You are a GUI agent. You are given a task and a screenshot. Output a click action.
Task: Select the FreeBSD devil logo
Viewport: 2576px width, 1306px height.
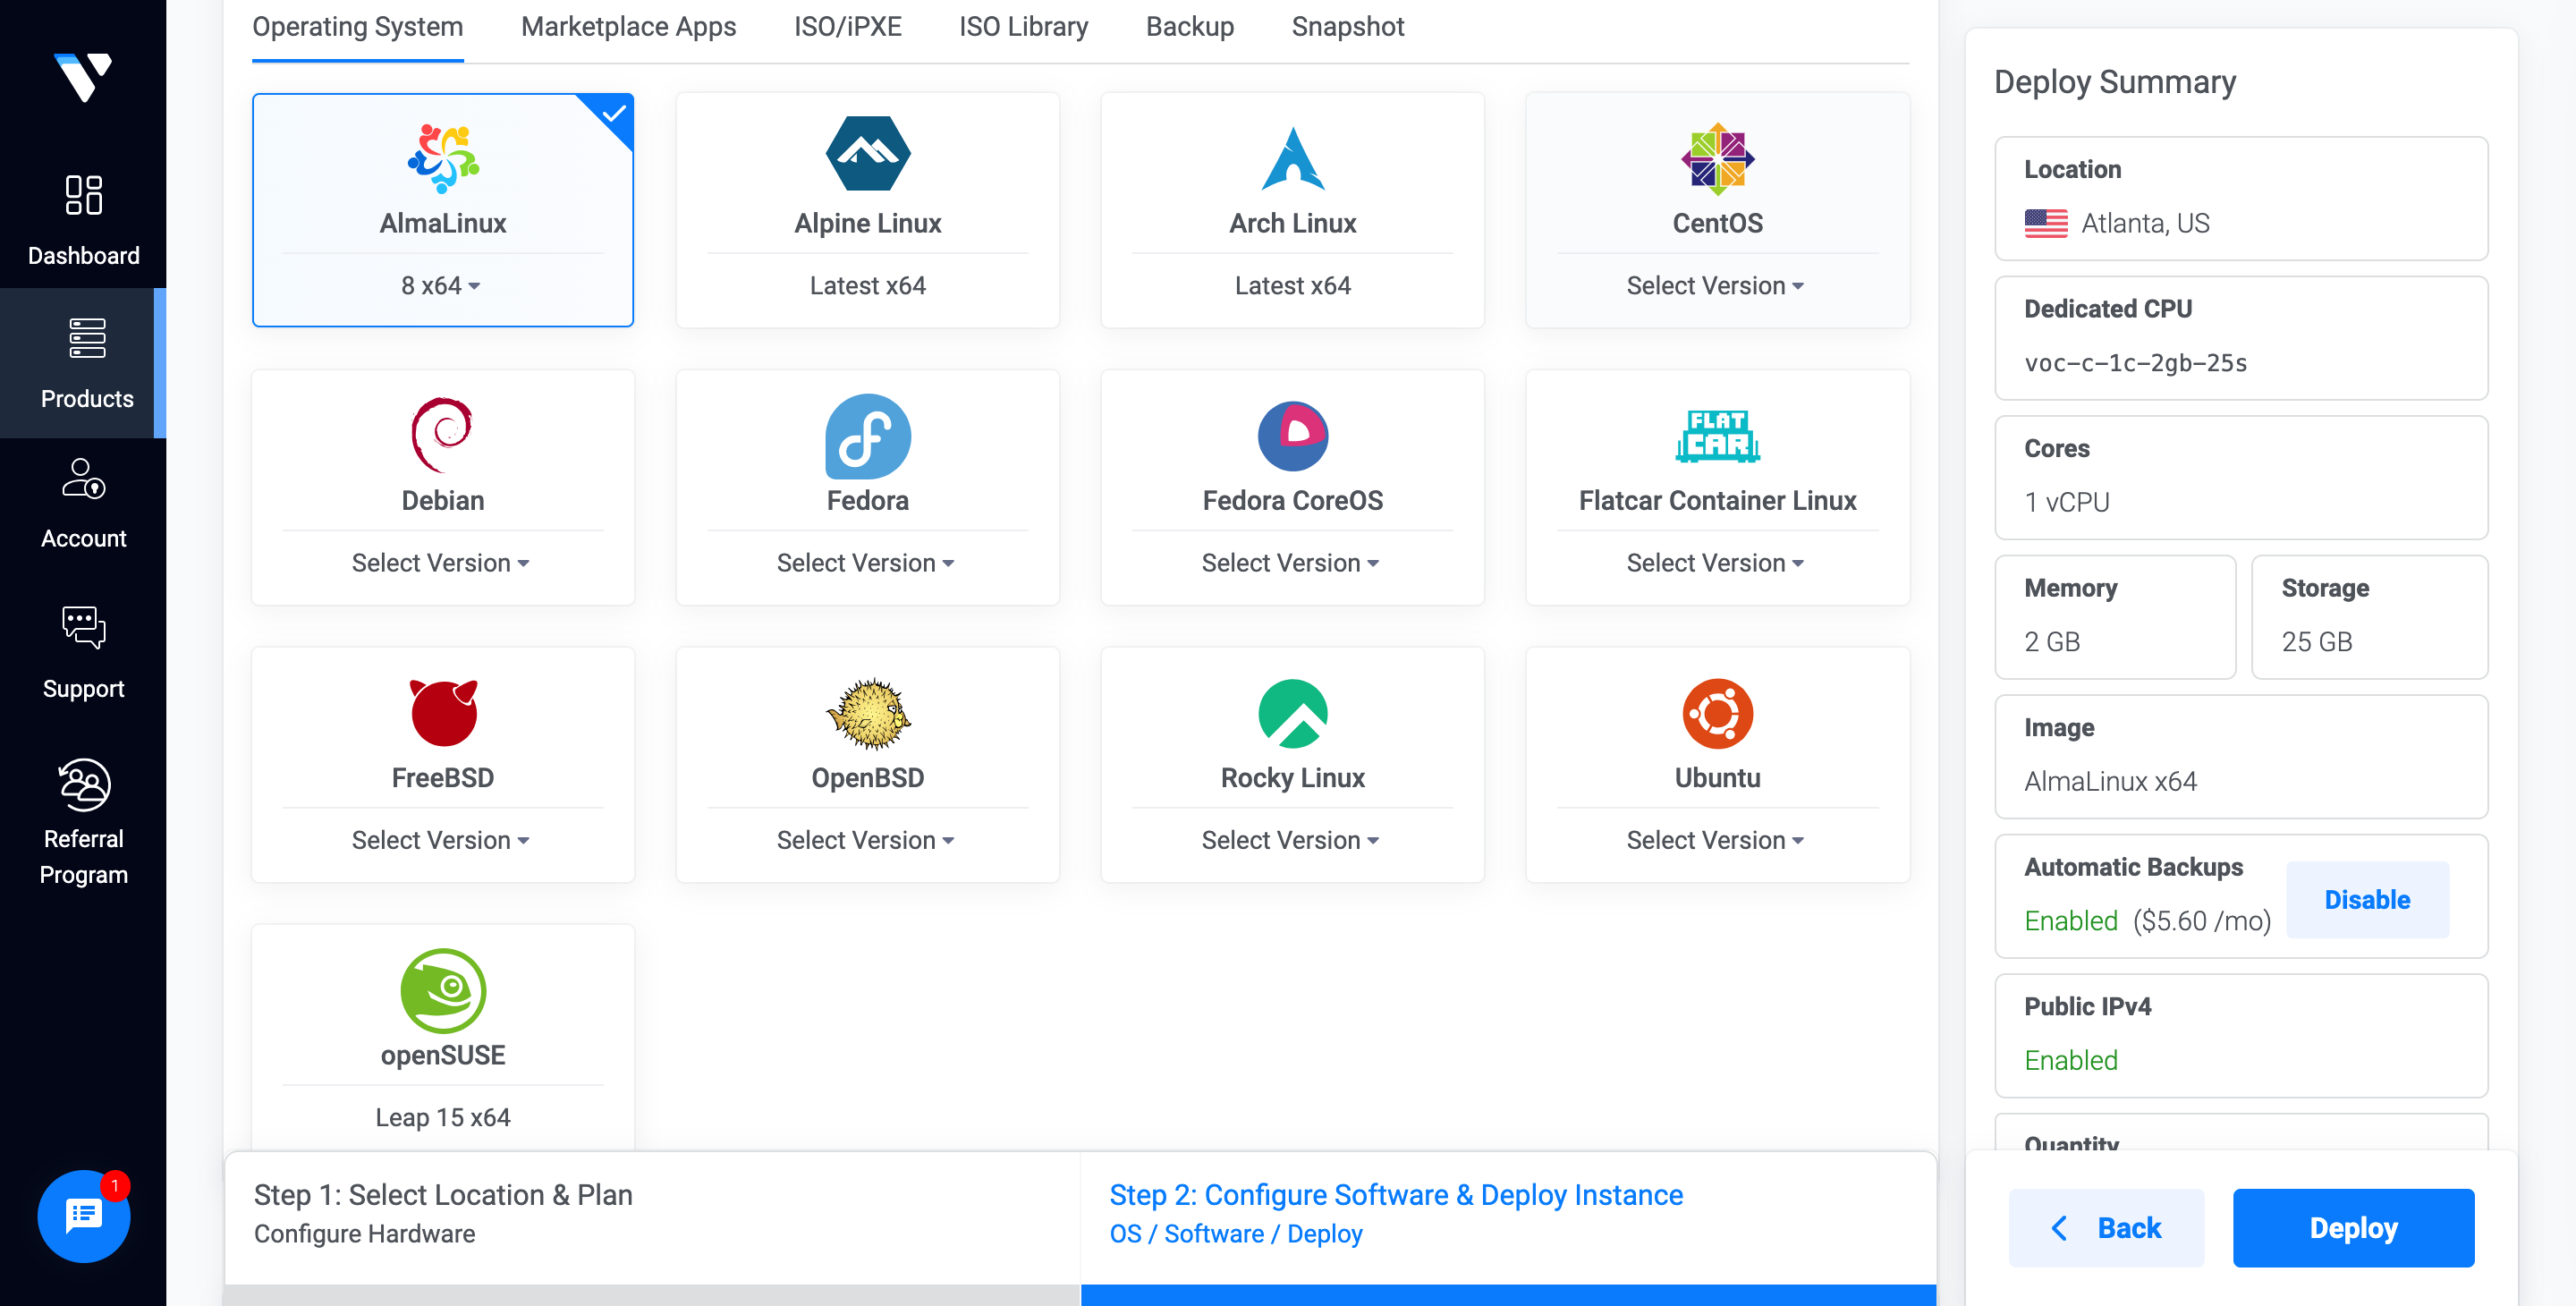point(443,713)
